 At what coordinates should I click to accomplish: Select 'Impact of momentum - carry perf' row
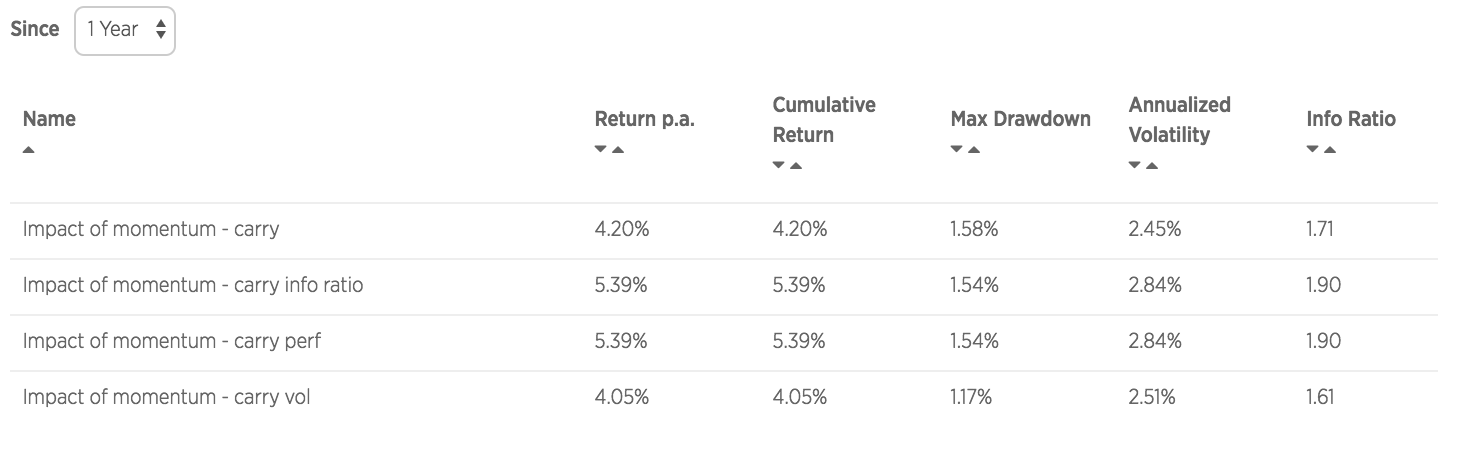pyautogui.click(x=172, y=341)
